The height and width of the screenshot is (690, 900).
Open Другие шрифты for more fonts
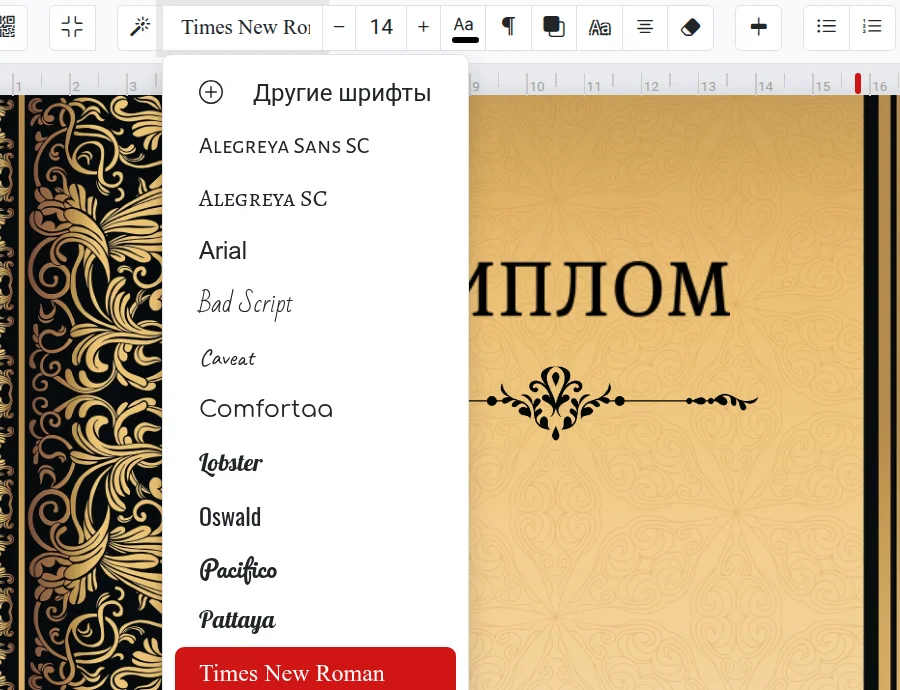[x=315, y=92]
